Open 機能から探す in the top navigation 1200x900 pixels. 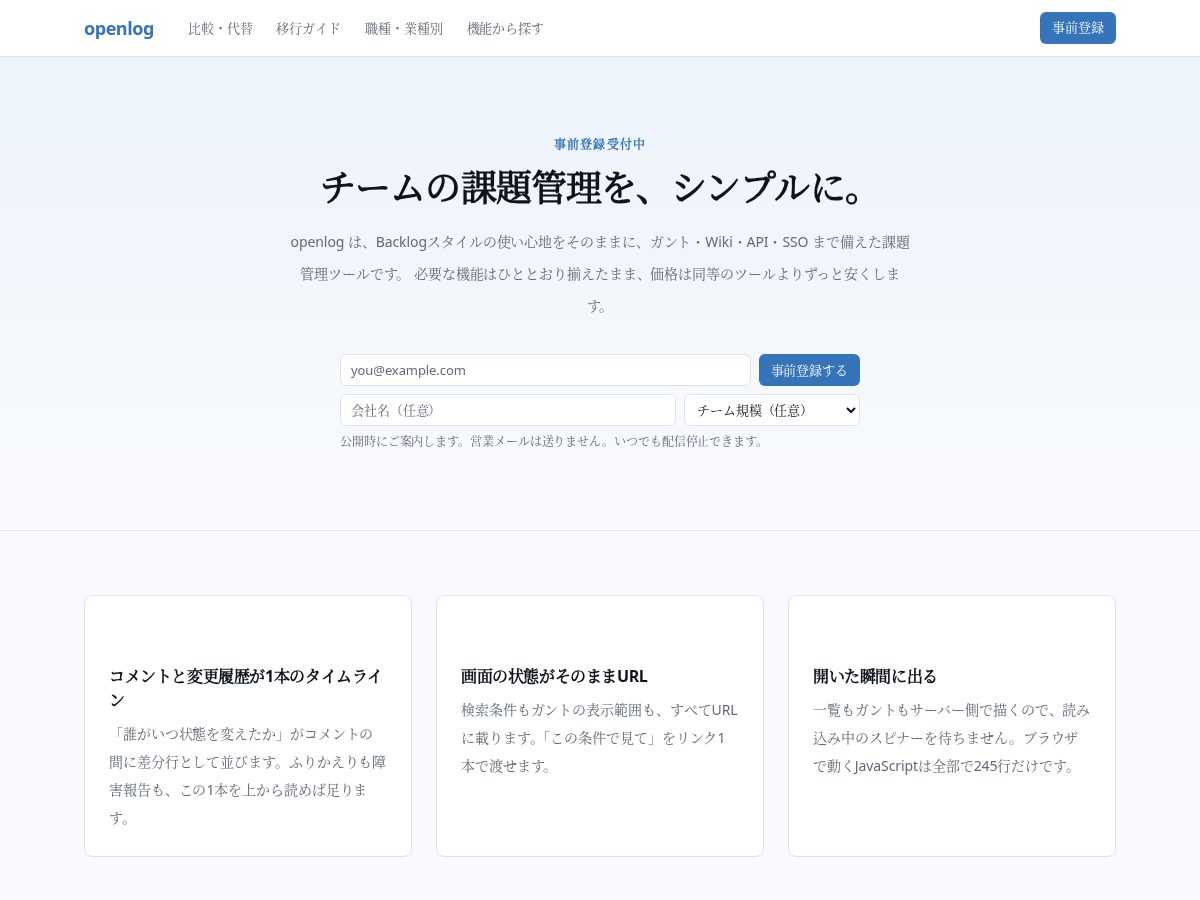[505, 28]
